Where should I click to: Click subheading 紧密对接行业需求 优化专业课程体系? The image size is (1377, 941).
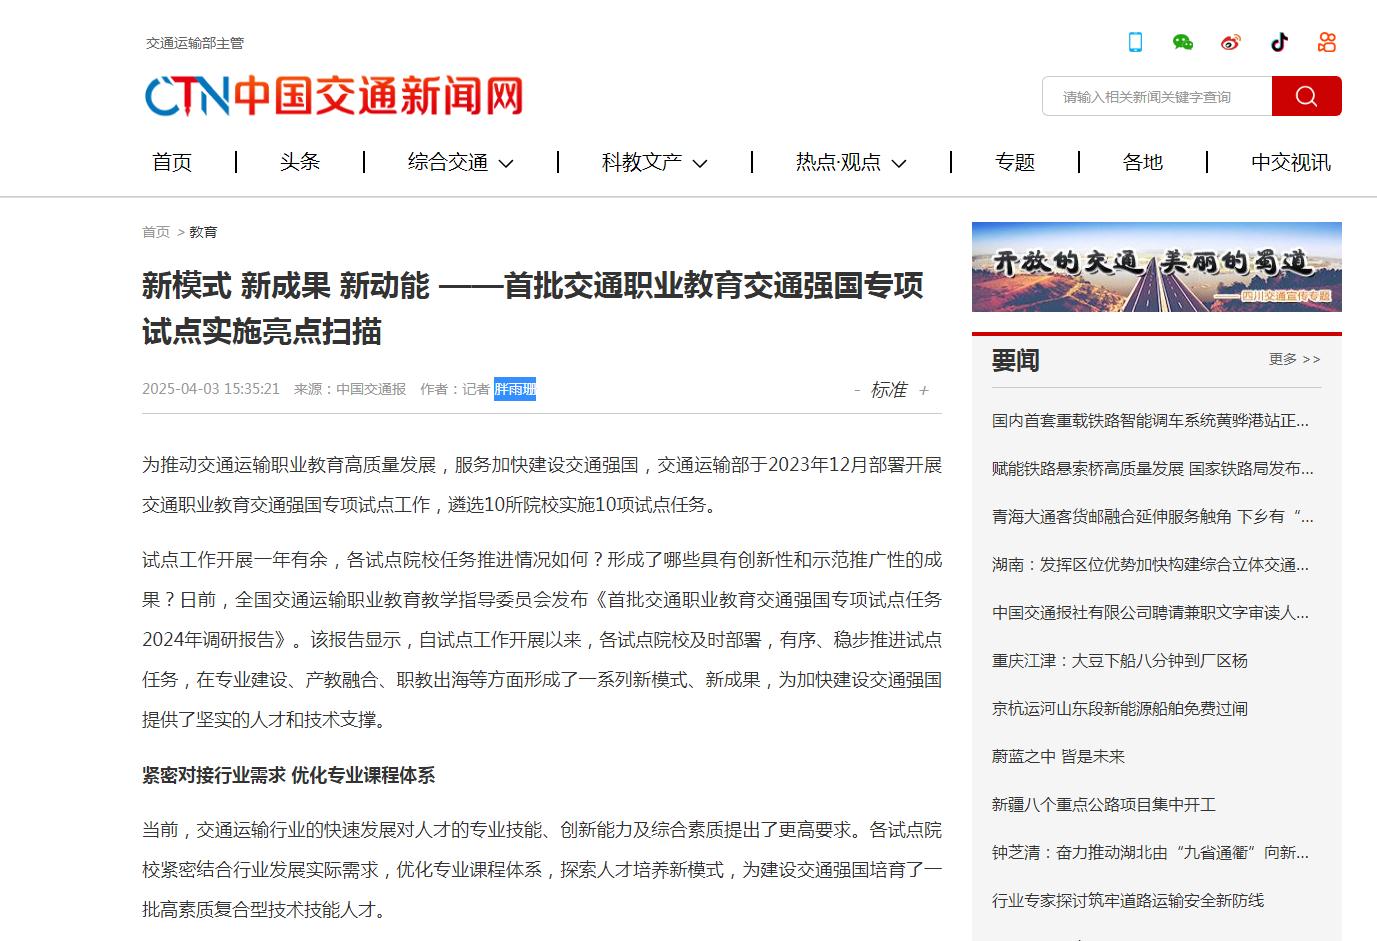click(x=288, y=775)
